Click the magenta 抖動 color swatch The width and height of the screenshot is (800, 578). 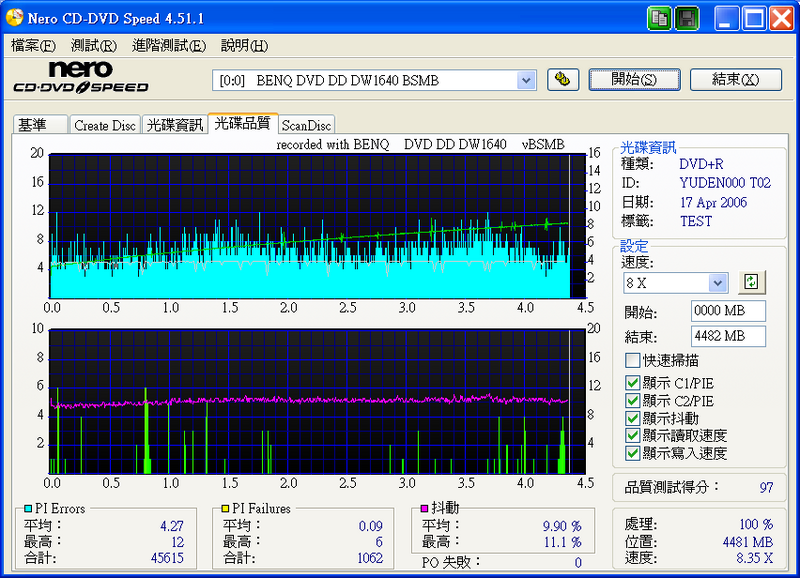click(424, 508)
